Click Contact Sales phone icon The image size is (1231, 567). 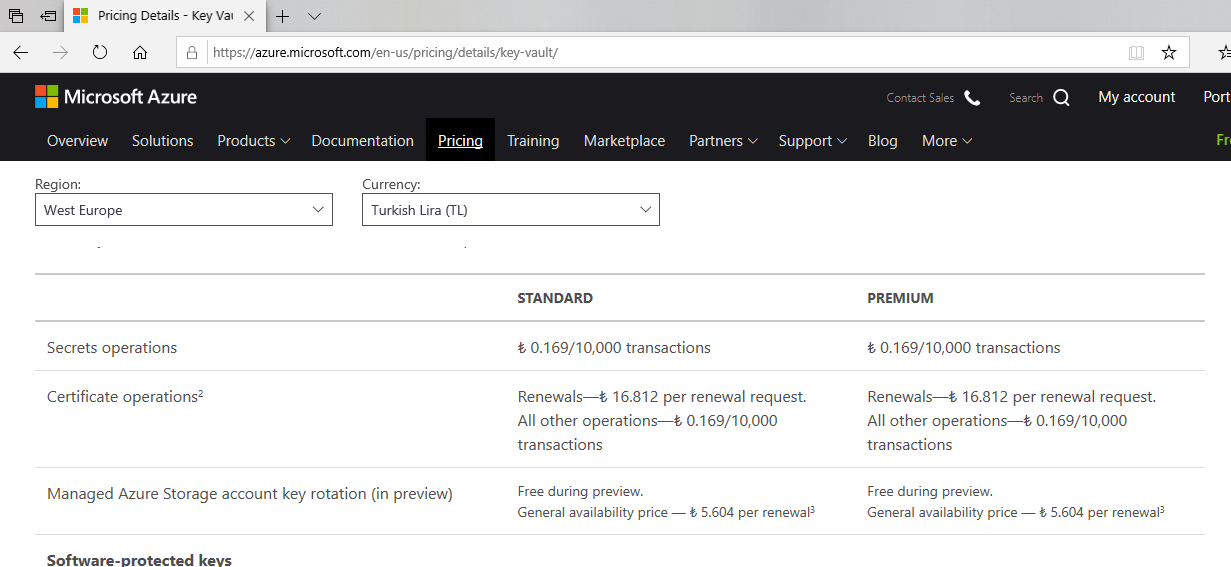(972, 97)
